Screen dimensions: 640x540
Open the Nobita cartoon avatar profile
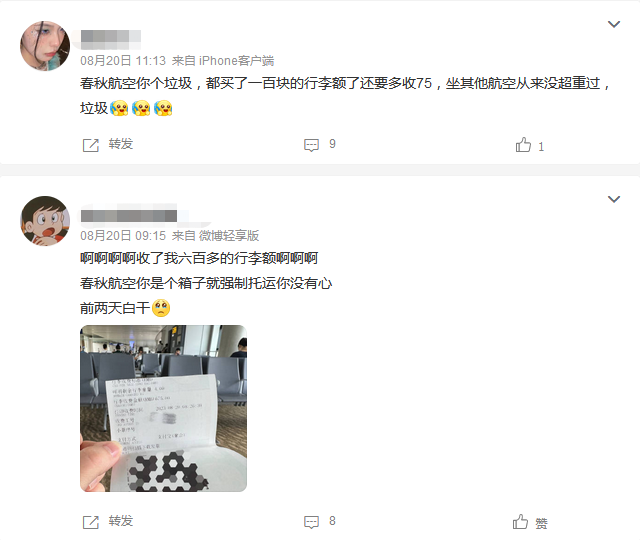pos(45,221)
